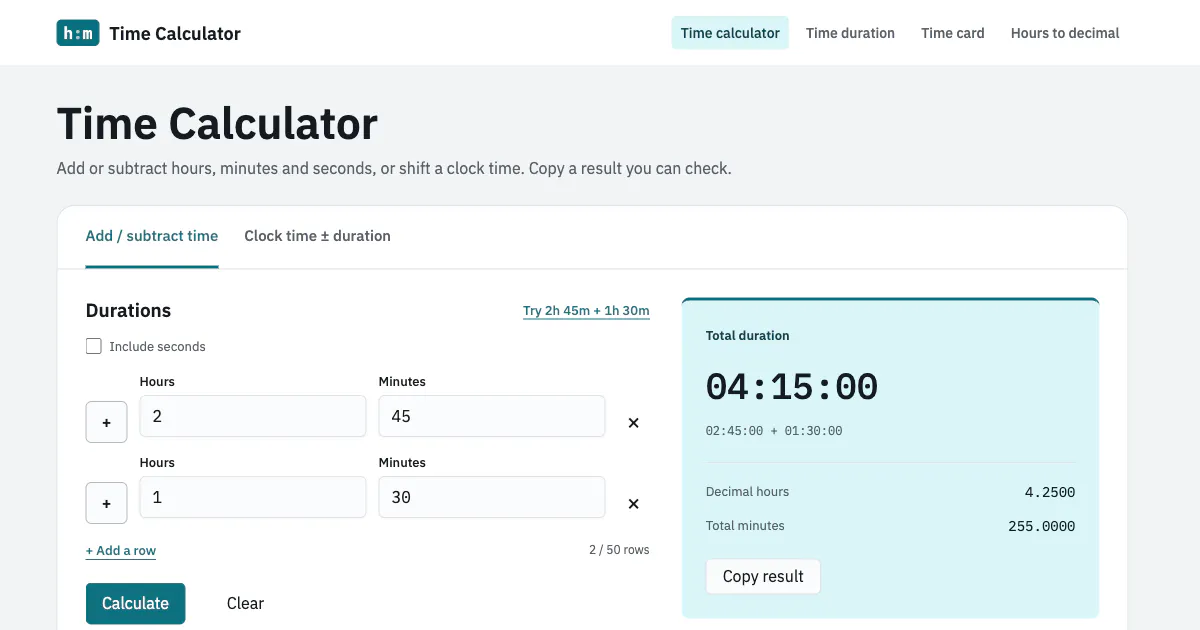Navigate to Hours to decimal
The height and width of the screenshot is (630, 1200).
pyautogui.click(x=1065, y=33)
